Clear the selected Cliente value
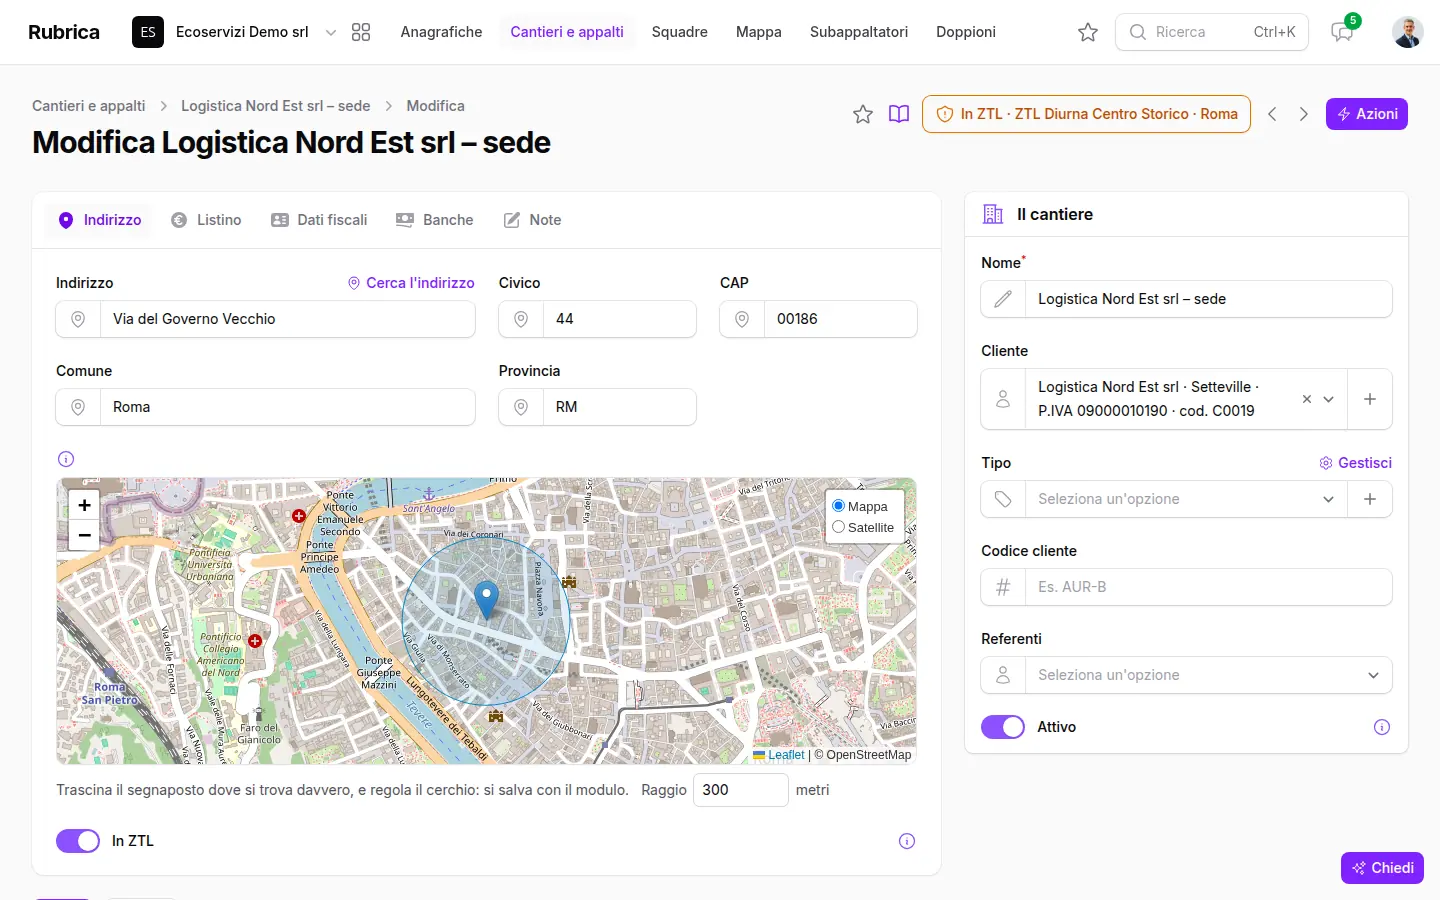Screen dimensions: 1440x900 pyautogui.click(x=1306, y=399)
